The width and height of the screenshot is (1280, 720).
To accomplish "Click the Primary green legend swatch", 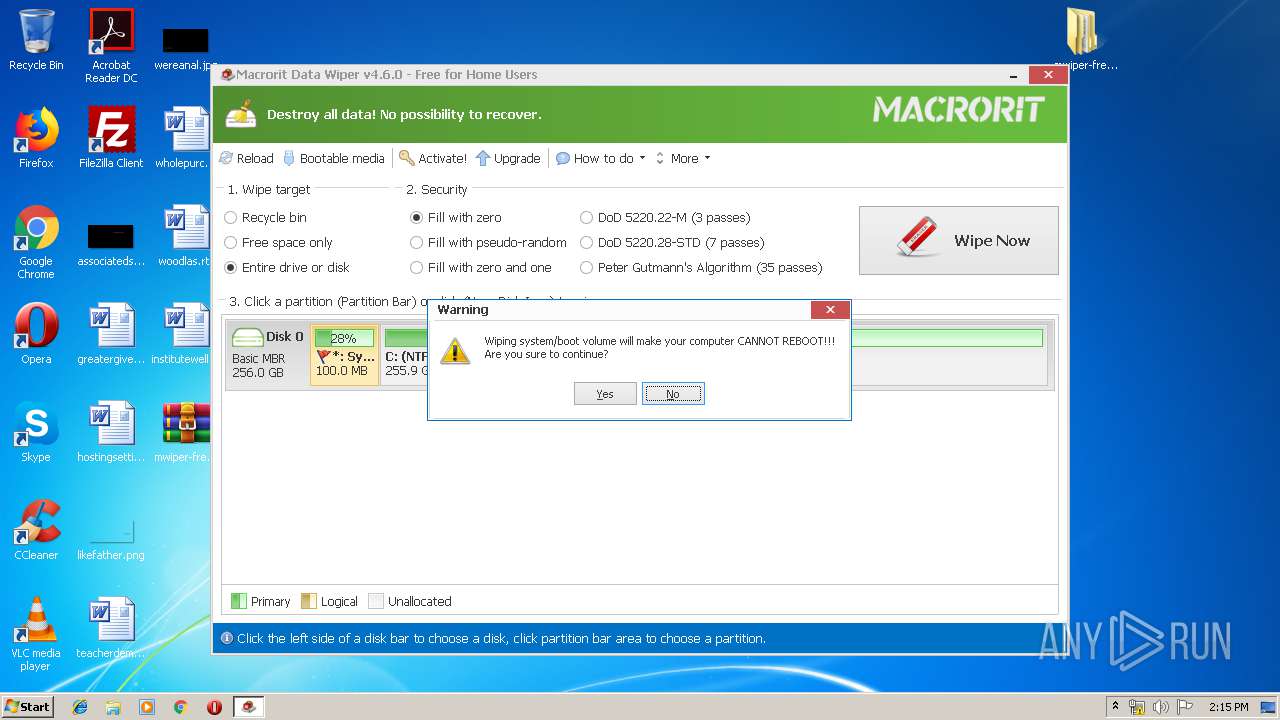I will [238, 601].
